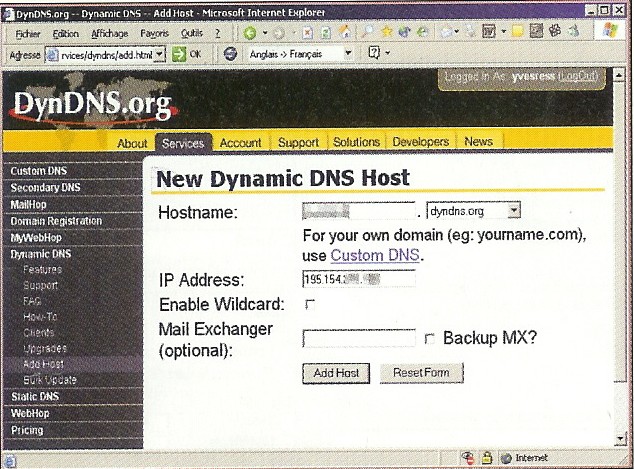Open the Affichage menu
634x469 pixels.
[x=109, y=34]
